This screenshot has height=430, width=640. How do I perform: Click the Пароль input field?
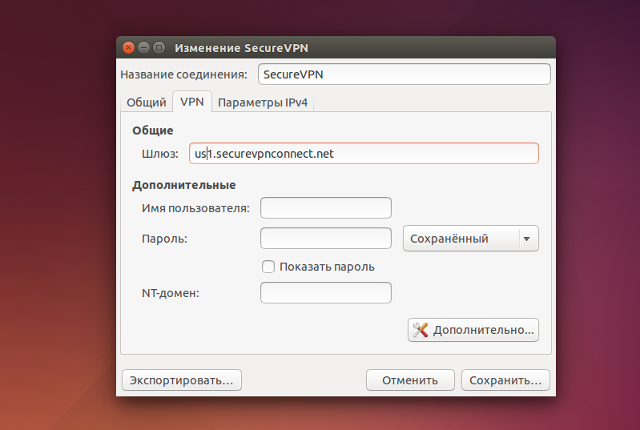[326, 238]
